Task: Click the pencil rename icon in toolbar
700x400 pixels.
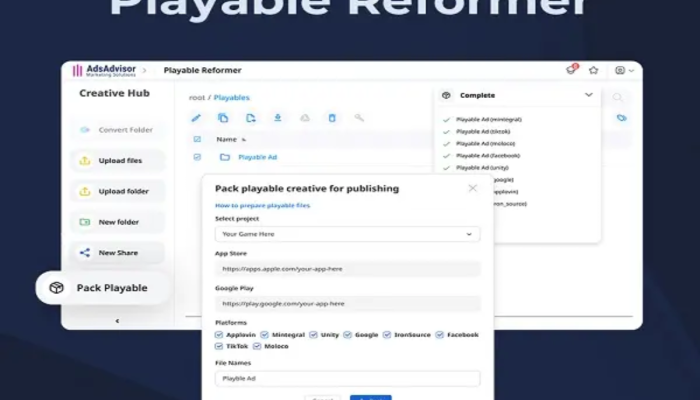Action: (x=196, y=118)
